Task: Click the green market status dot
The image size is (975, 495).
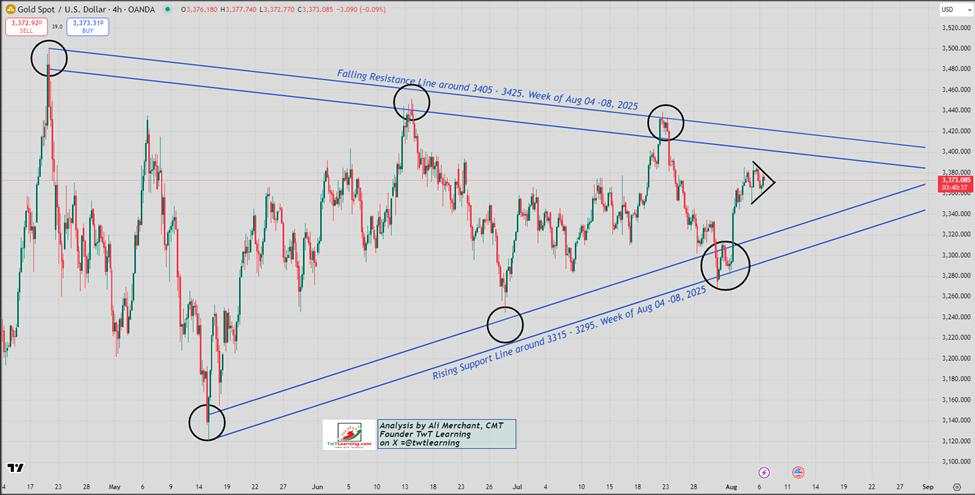Action: click(x=169, y=10)
